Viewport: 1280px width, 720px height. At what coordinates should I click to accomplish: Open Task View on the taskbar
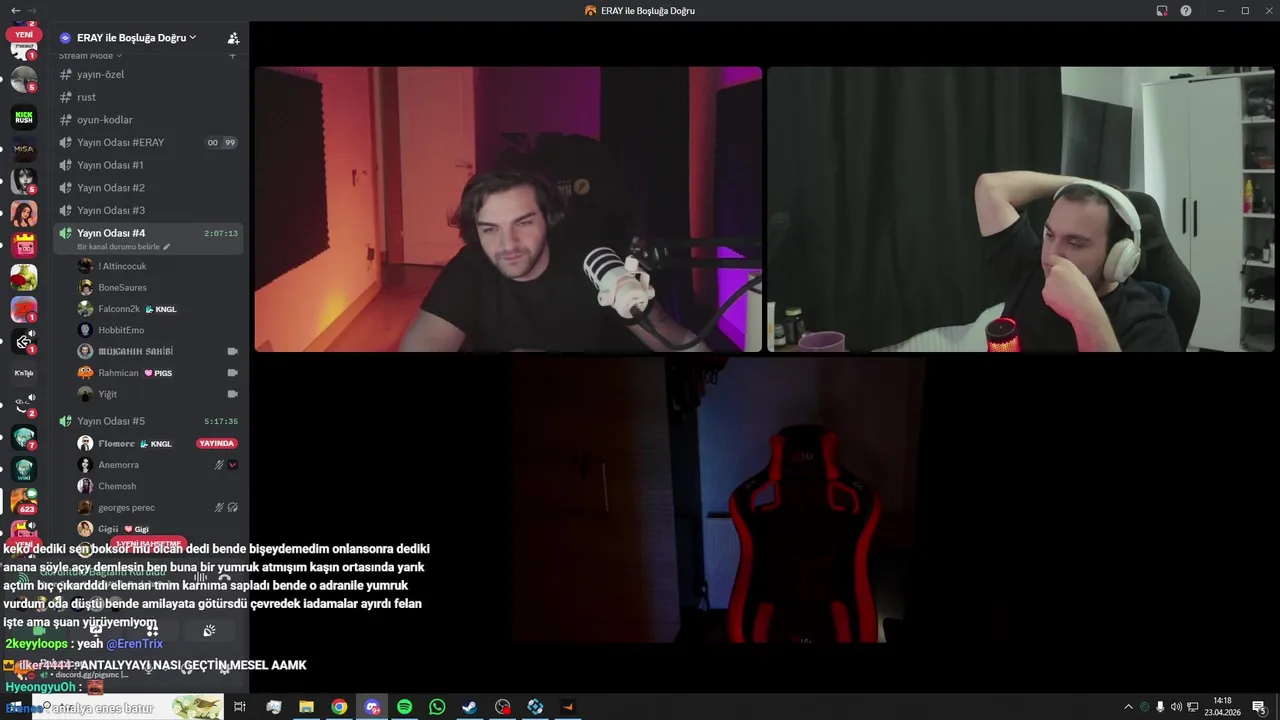(x=240, y=707)
